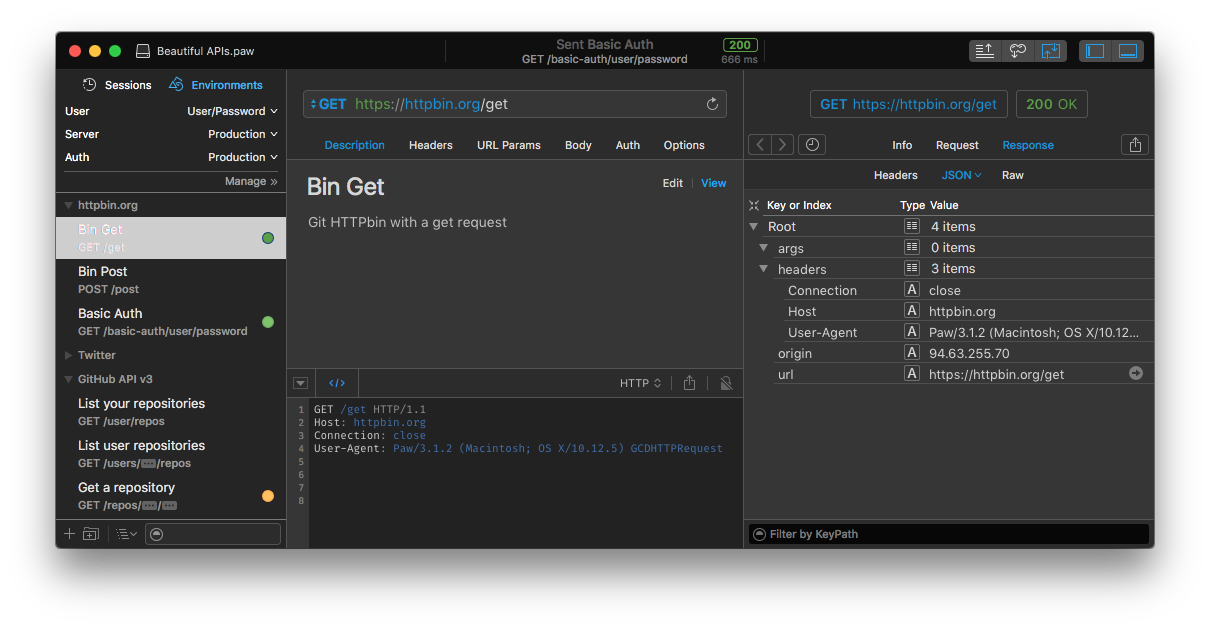Image resolution: width=1210 pixels, height=628 pixels.
Task: Open the Auth tab
Action: tap(628, 145)
